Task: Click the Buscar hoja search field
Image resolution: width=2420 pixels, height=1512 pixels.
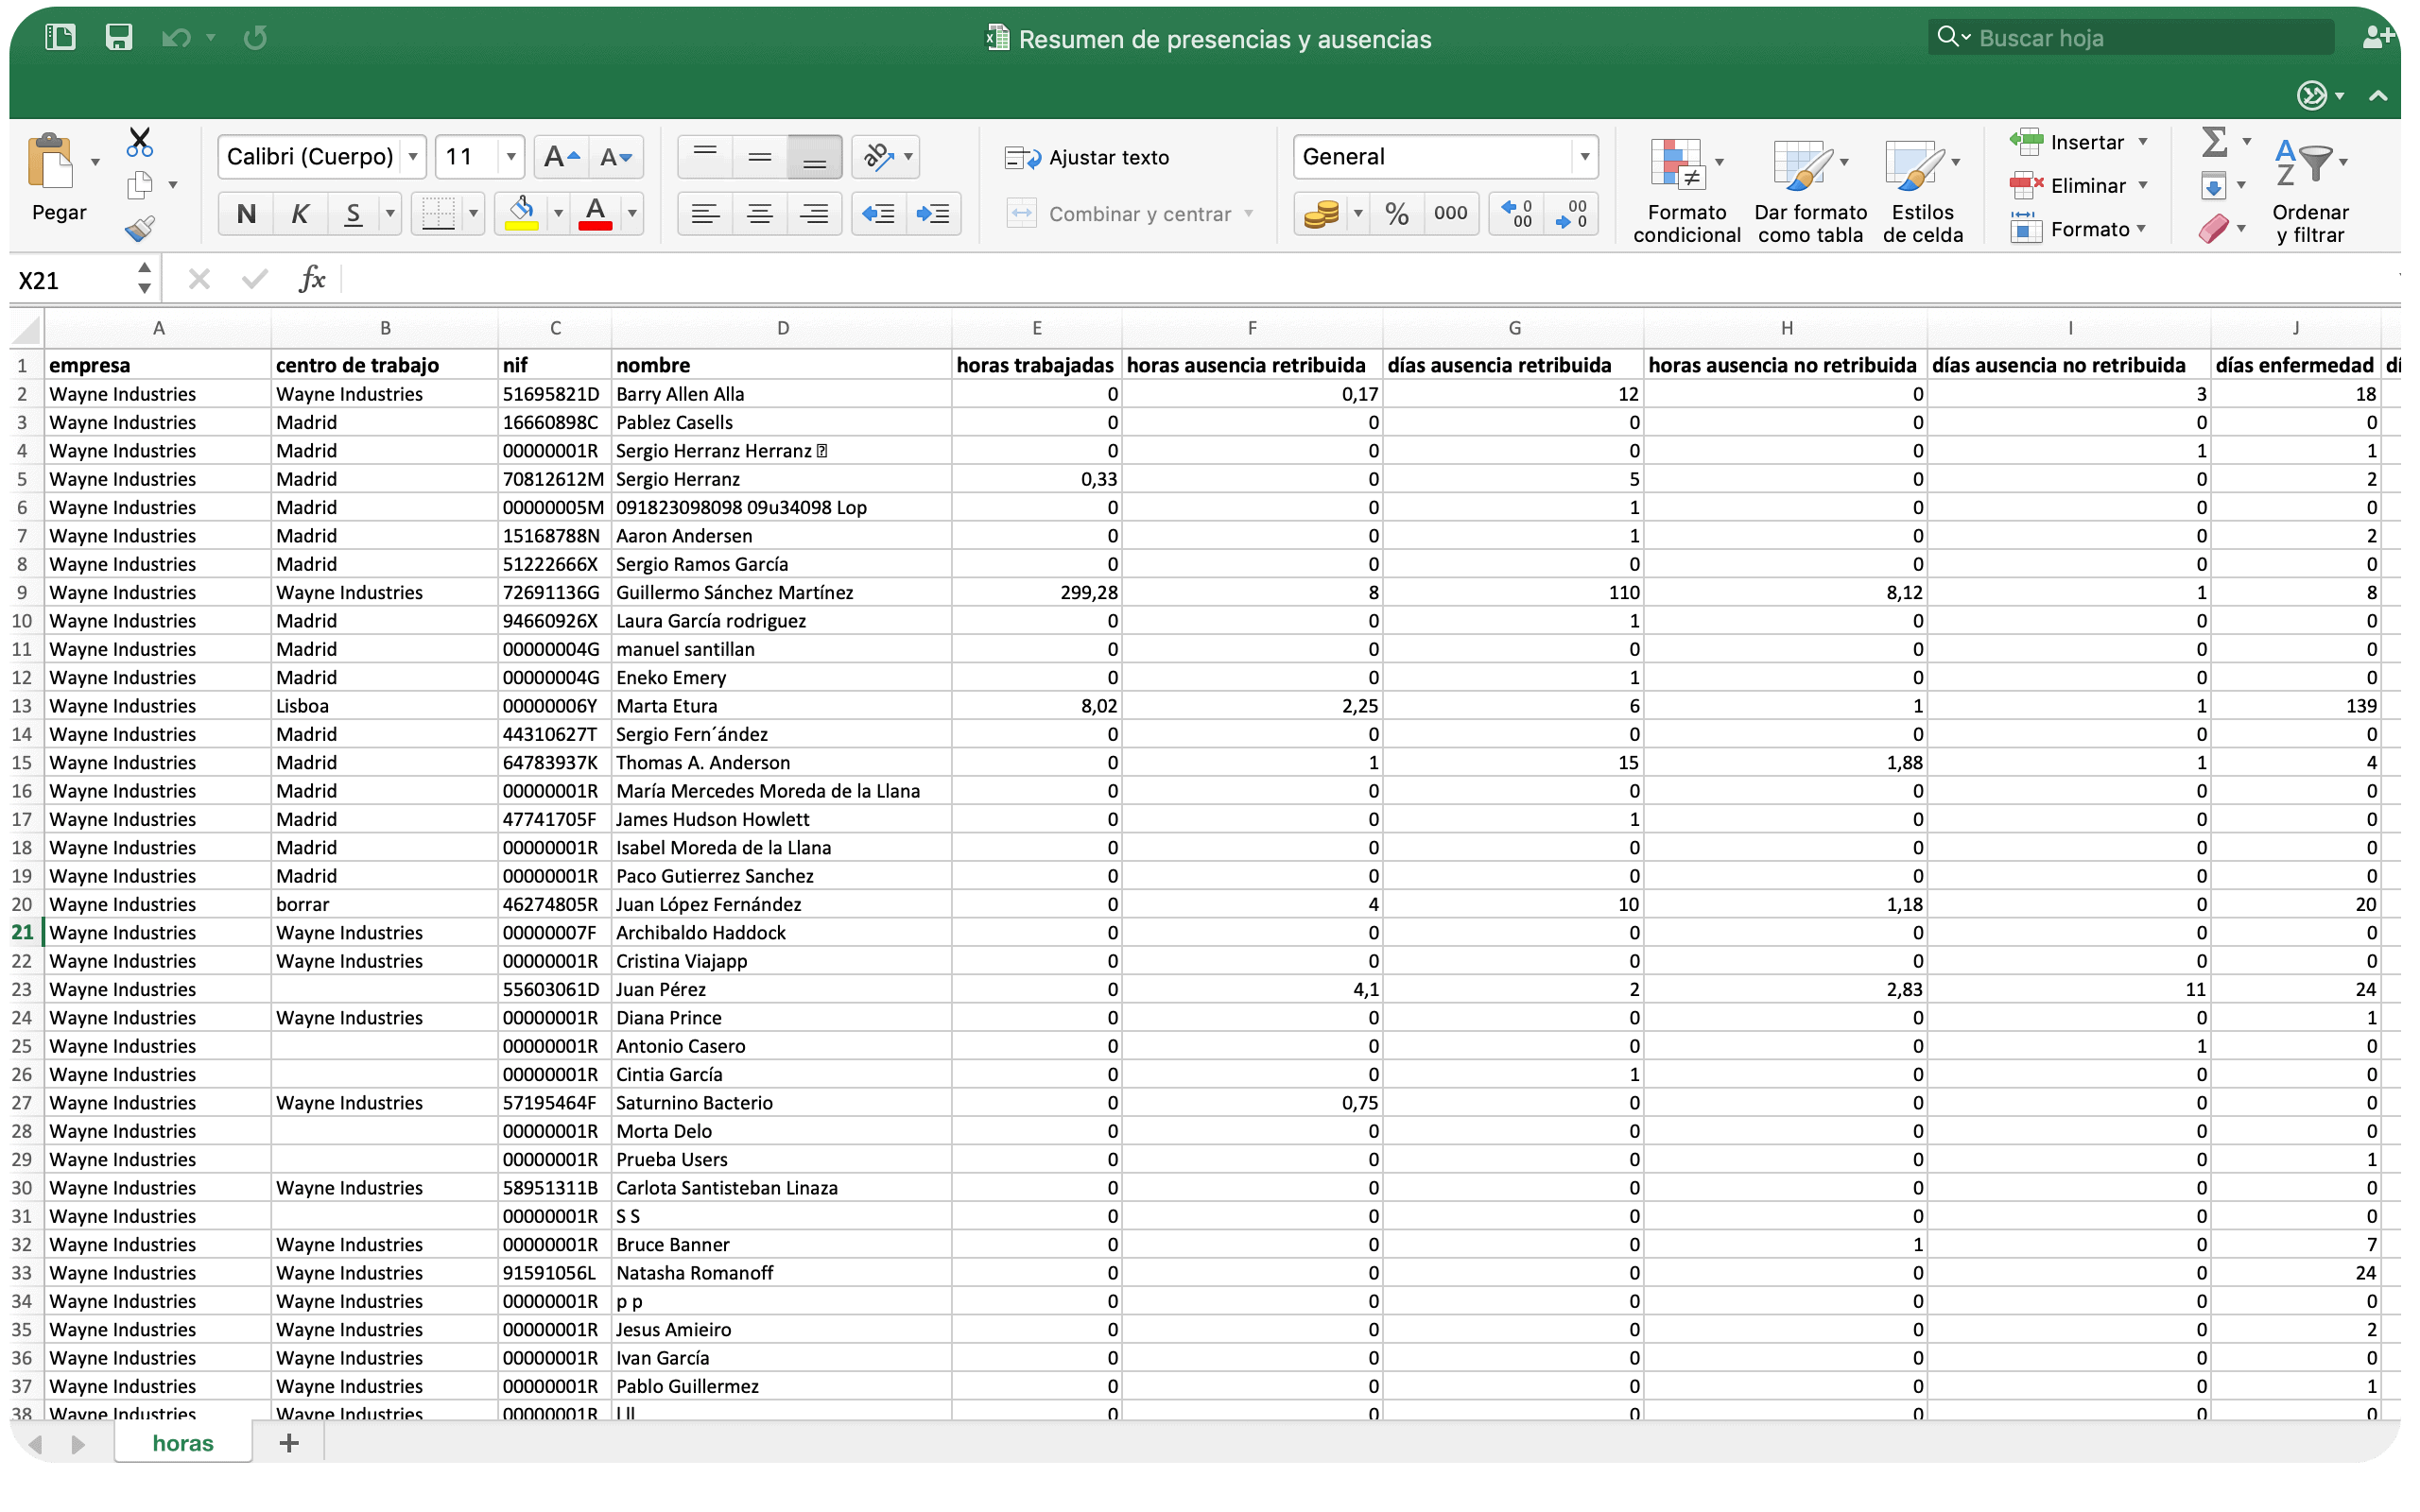Action: 2130,38
